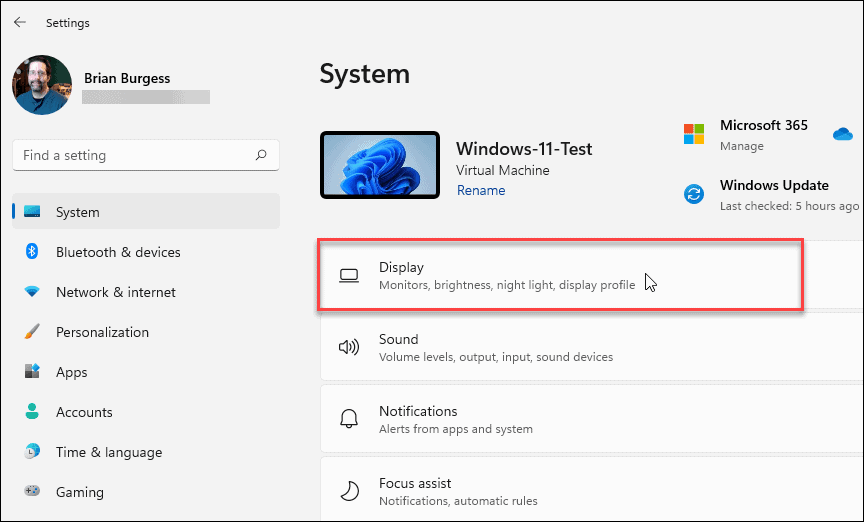Click the Bluetooth icon in sidebar
Image resolution: width=864 pixels, height=522 pixels.
[32, 251]
